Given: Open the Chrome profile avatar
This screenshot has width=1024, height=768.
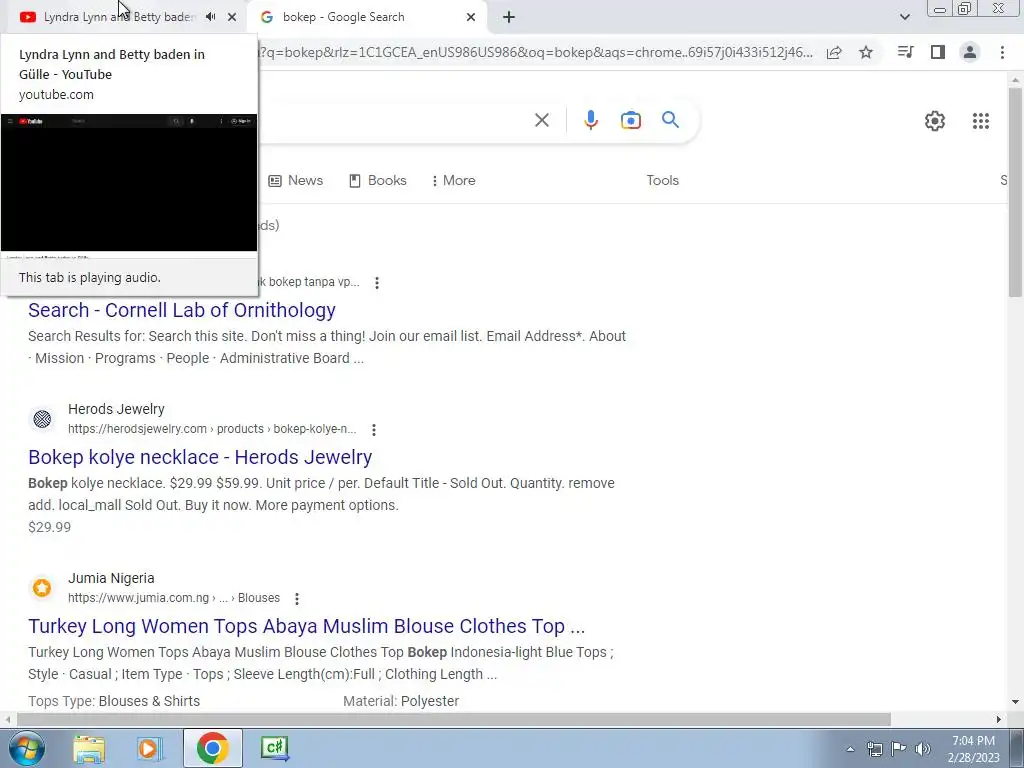Looking at the screenshot, I should point(970,52).
